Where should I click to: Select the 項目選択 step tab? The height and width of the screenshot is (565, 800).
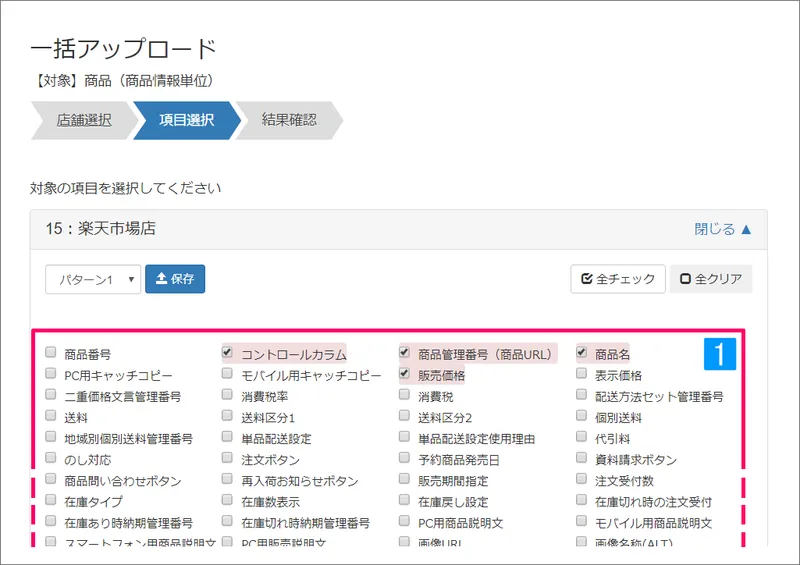(x=187, y=120)
